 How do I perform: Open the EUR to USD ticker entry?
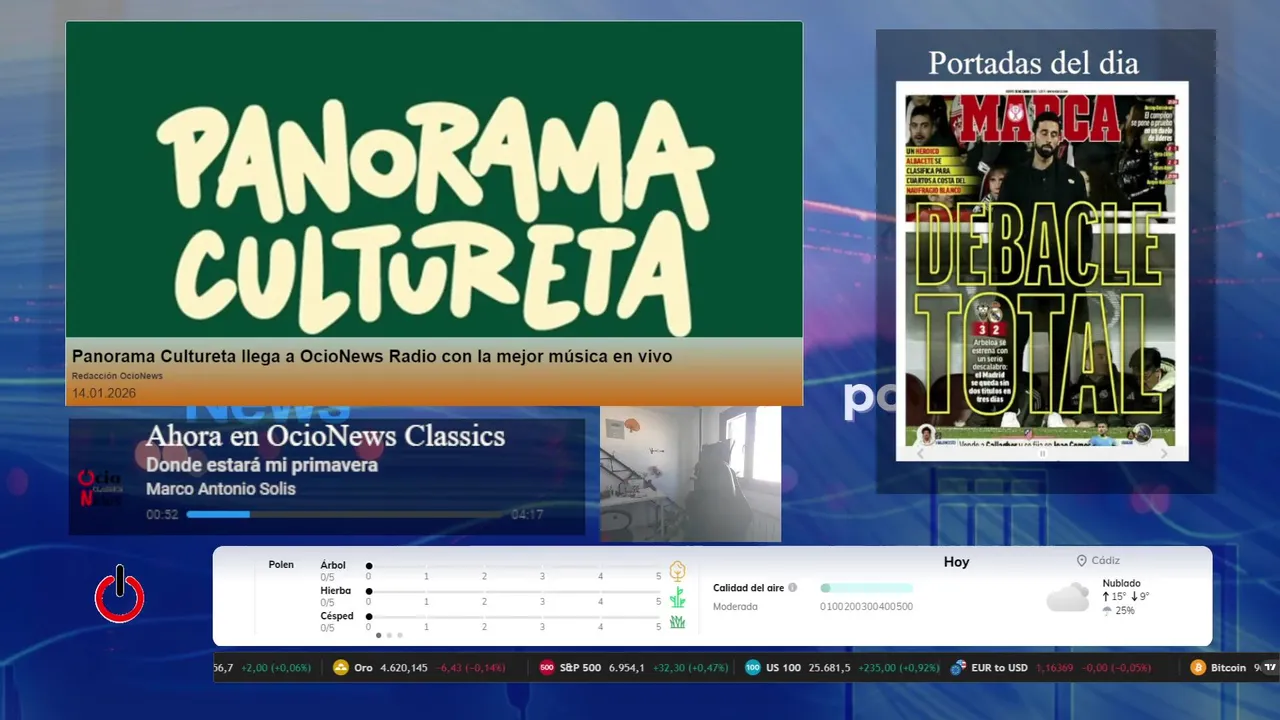point(1051,668)
